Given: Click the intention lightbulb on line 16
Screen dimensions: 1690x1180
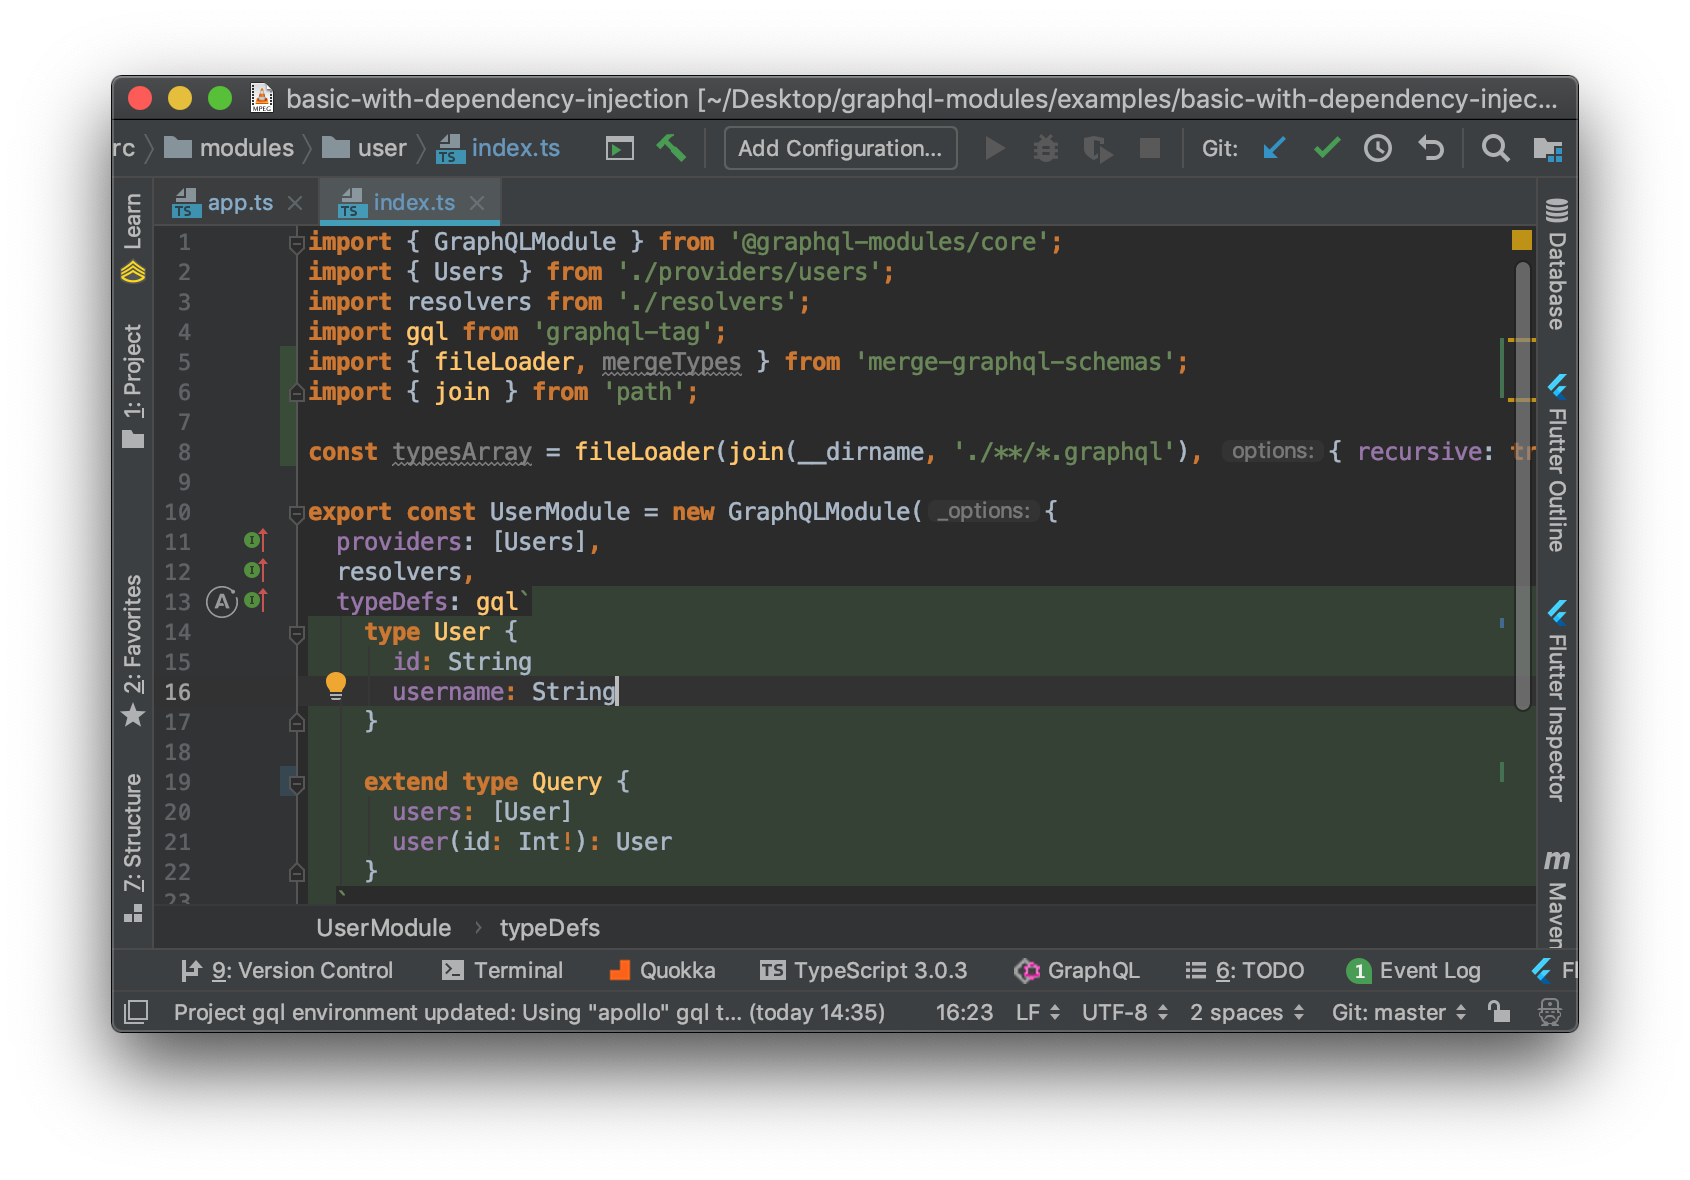Looking at the screenshot, I should coord(336,686).
